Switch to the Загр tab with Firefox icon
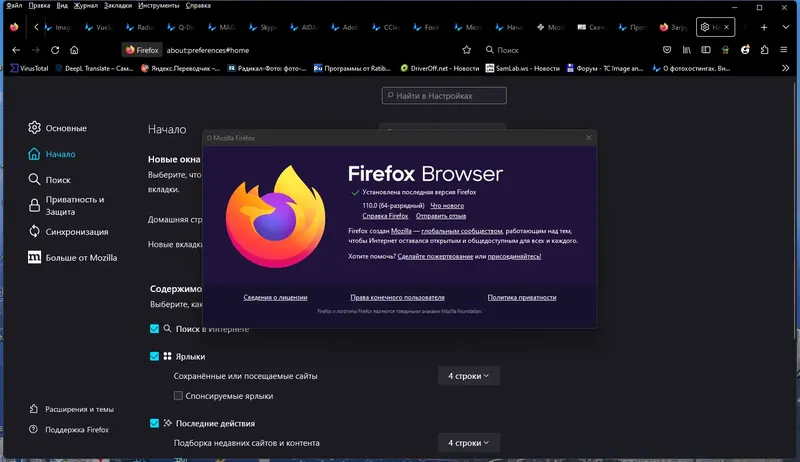This screenshot has width=800, height=462. [674, 27]
